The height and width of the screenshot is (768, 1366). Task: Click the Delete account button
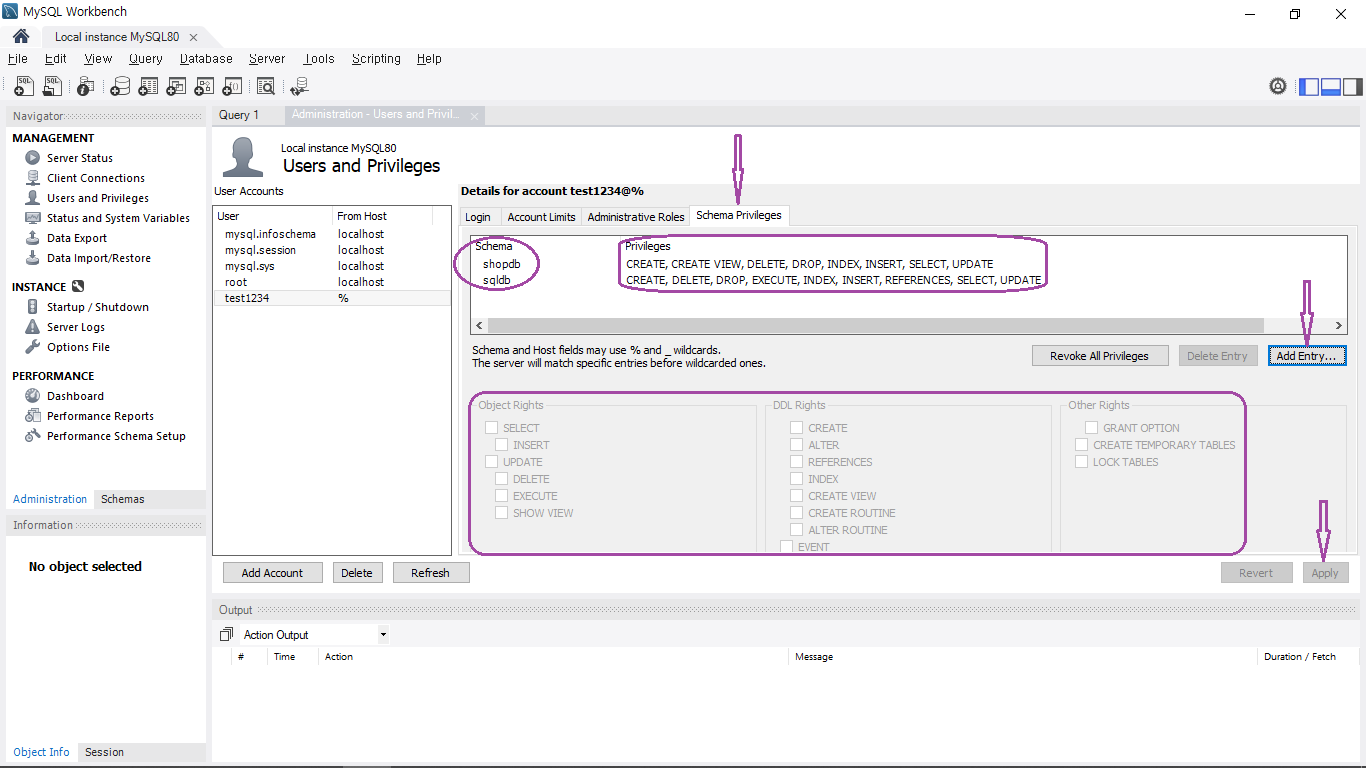click(x=357, y=573)
